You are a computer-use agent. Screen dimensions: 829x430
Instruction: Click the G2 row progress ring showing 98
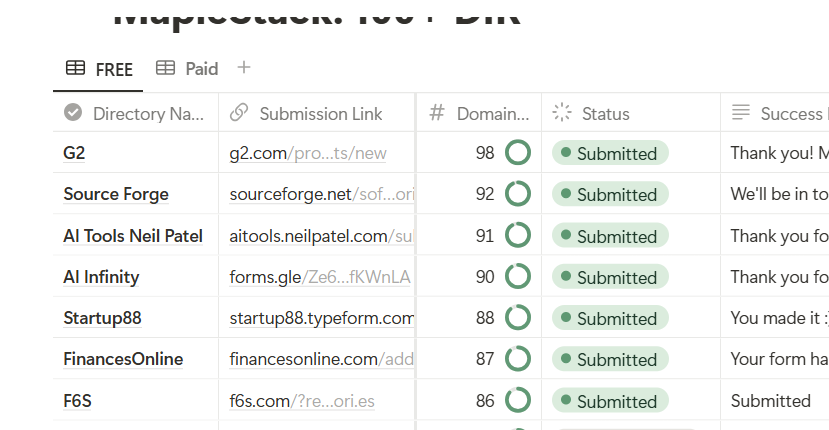point(517,153)
